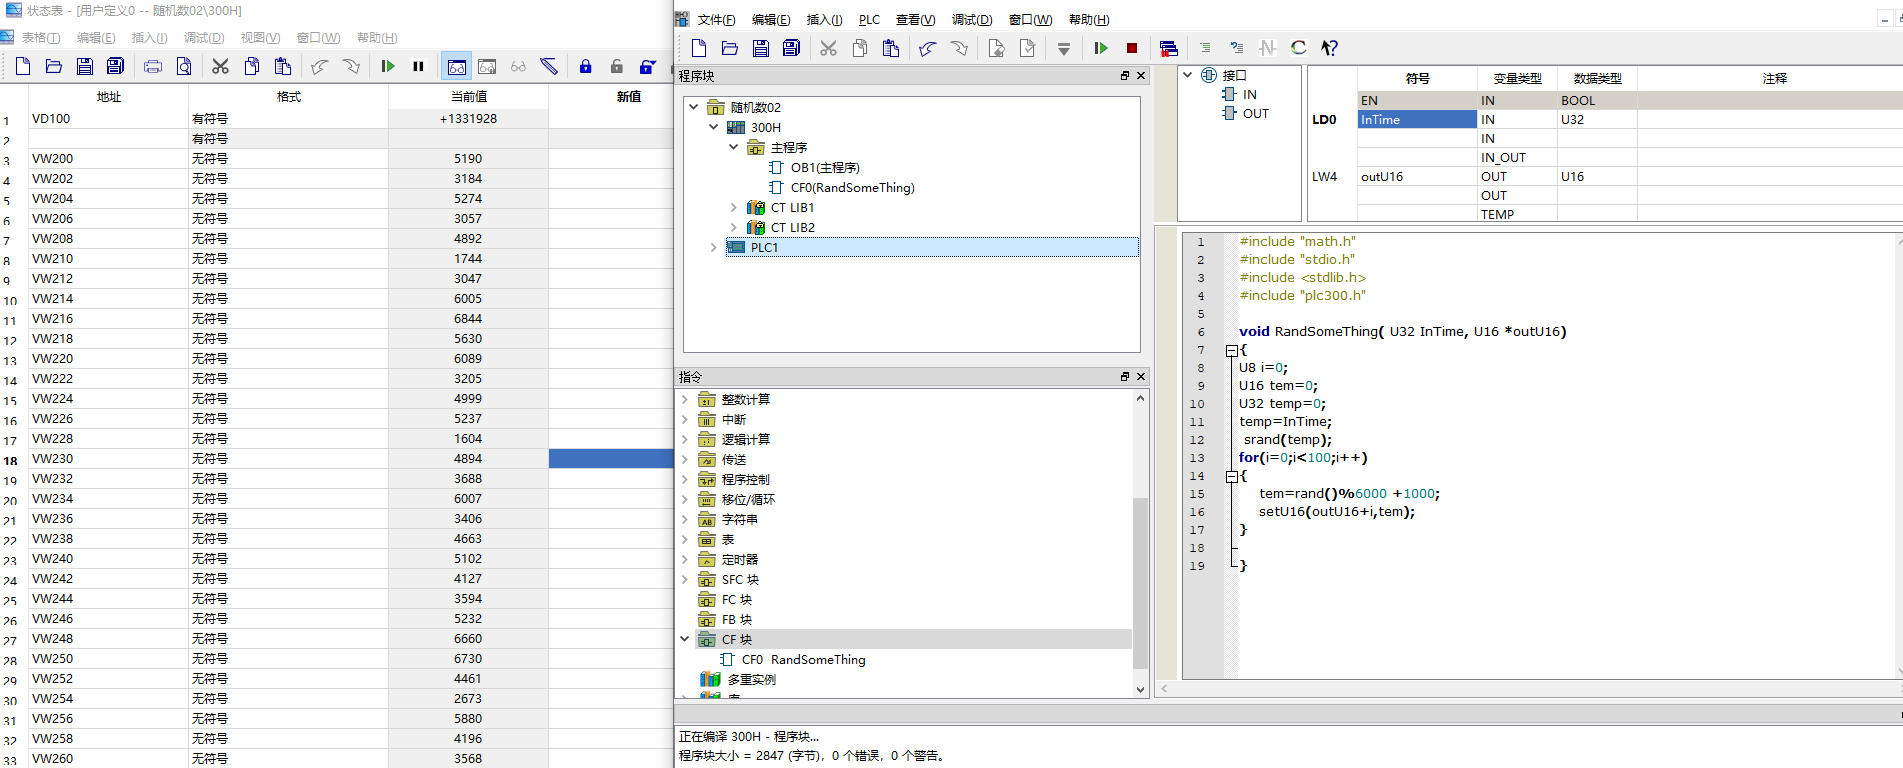Collapse code fold at function brace line 7

pos(1232,350)
